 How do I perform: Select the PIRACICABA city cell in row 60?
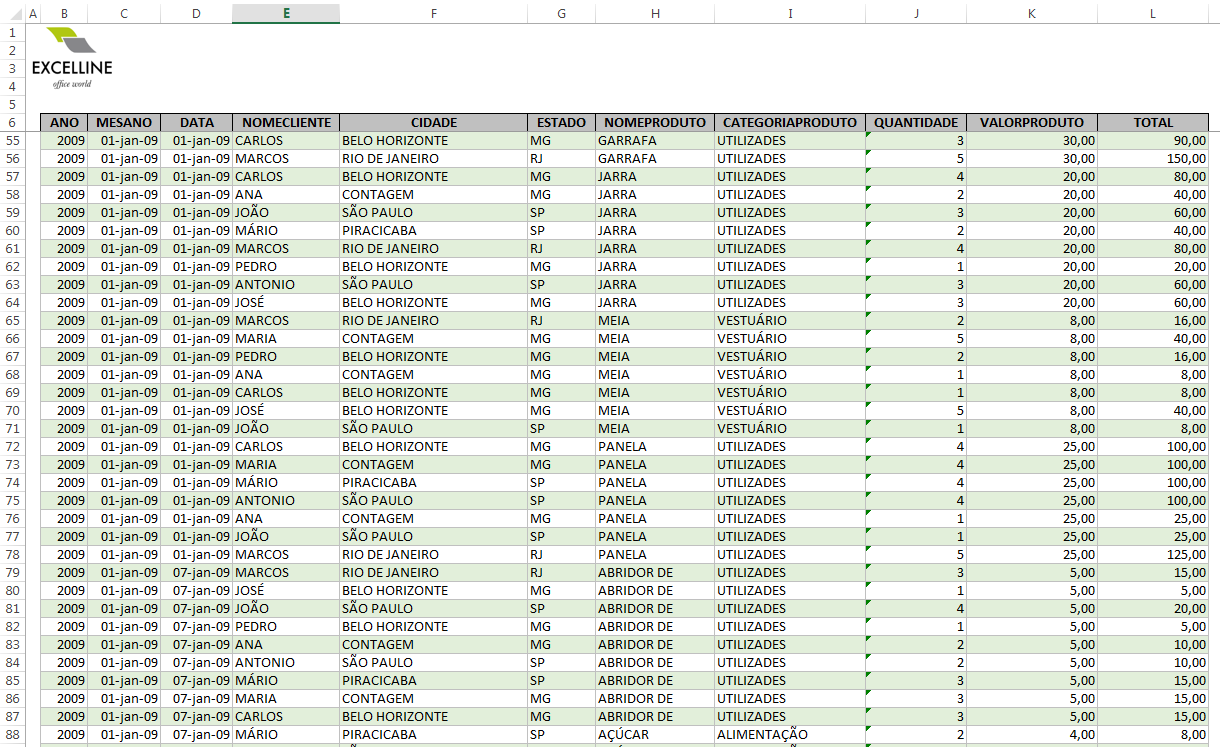(x=434, y=230)
